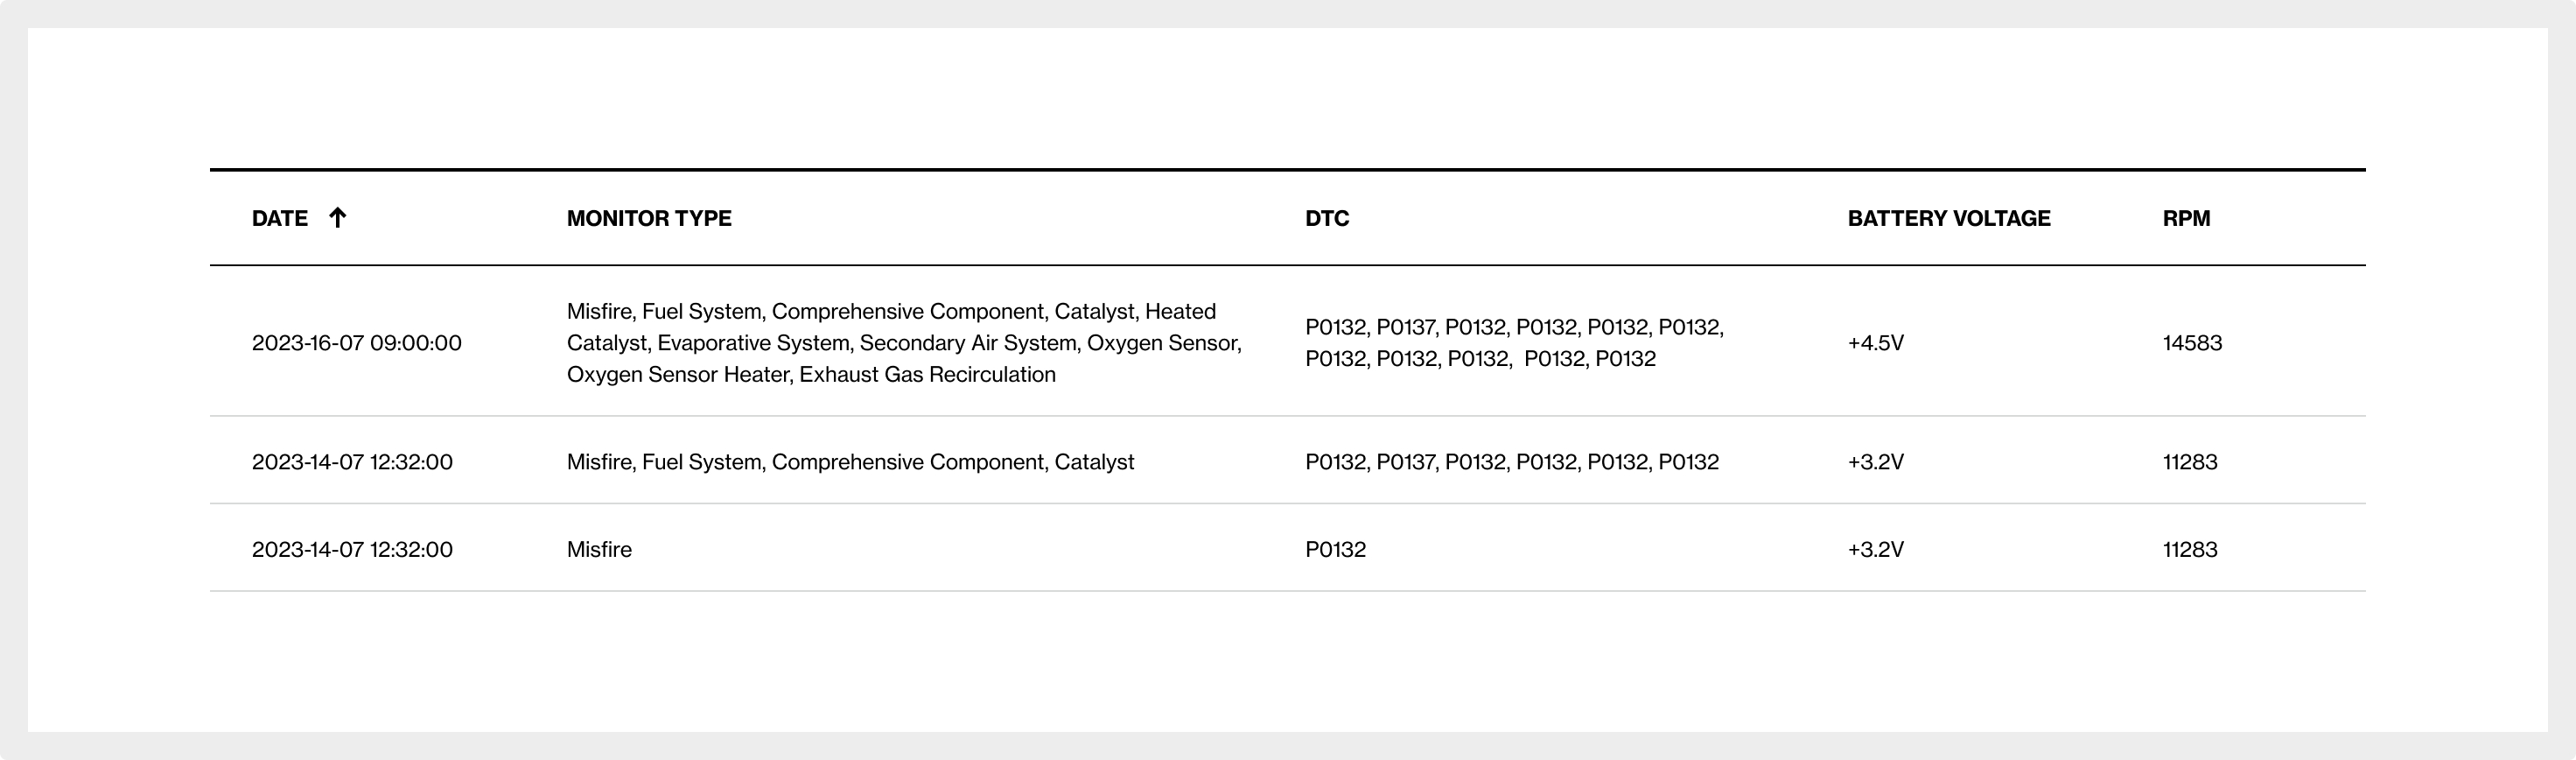Click the single-line DTC list containing P0137

point(1511,462)
